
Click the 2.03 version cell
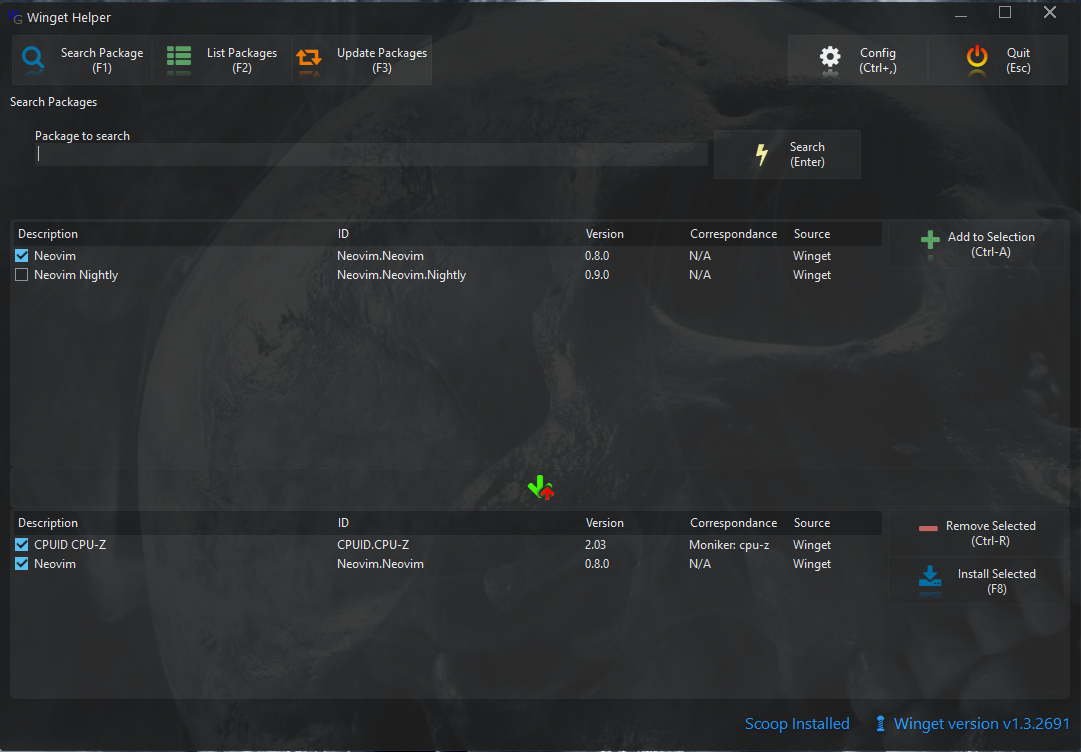(x=596, y=545)
